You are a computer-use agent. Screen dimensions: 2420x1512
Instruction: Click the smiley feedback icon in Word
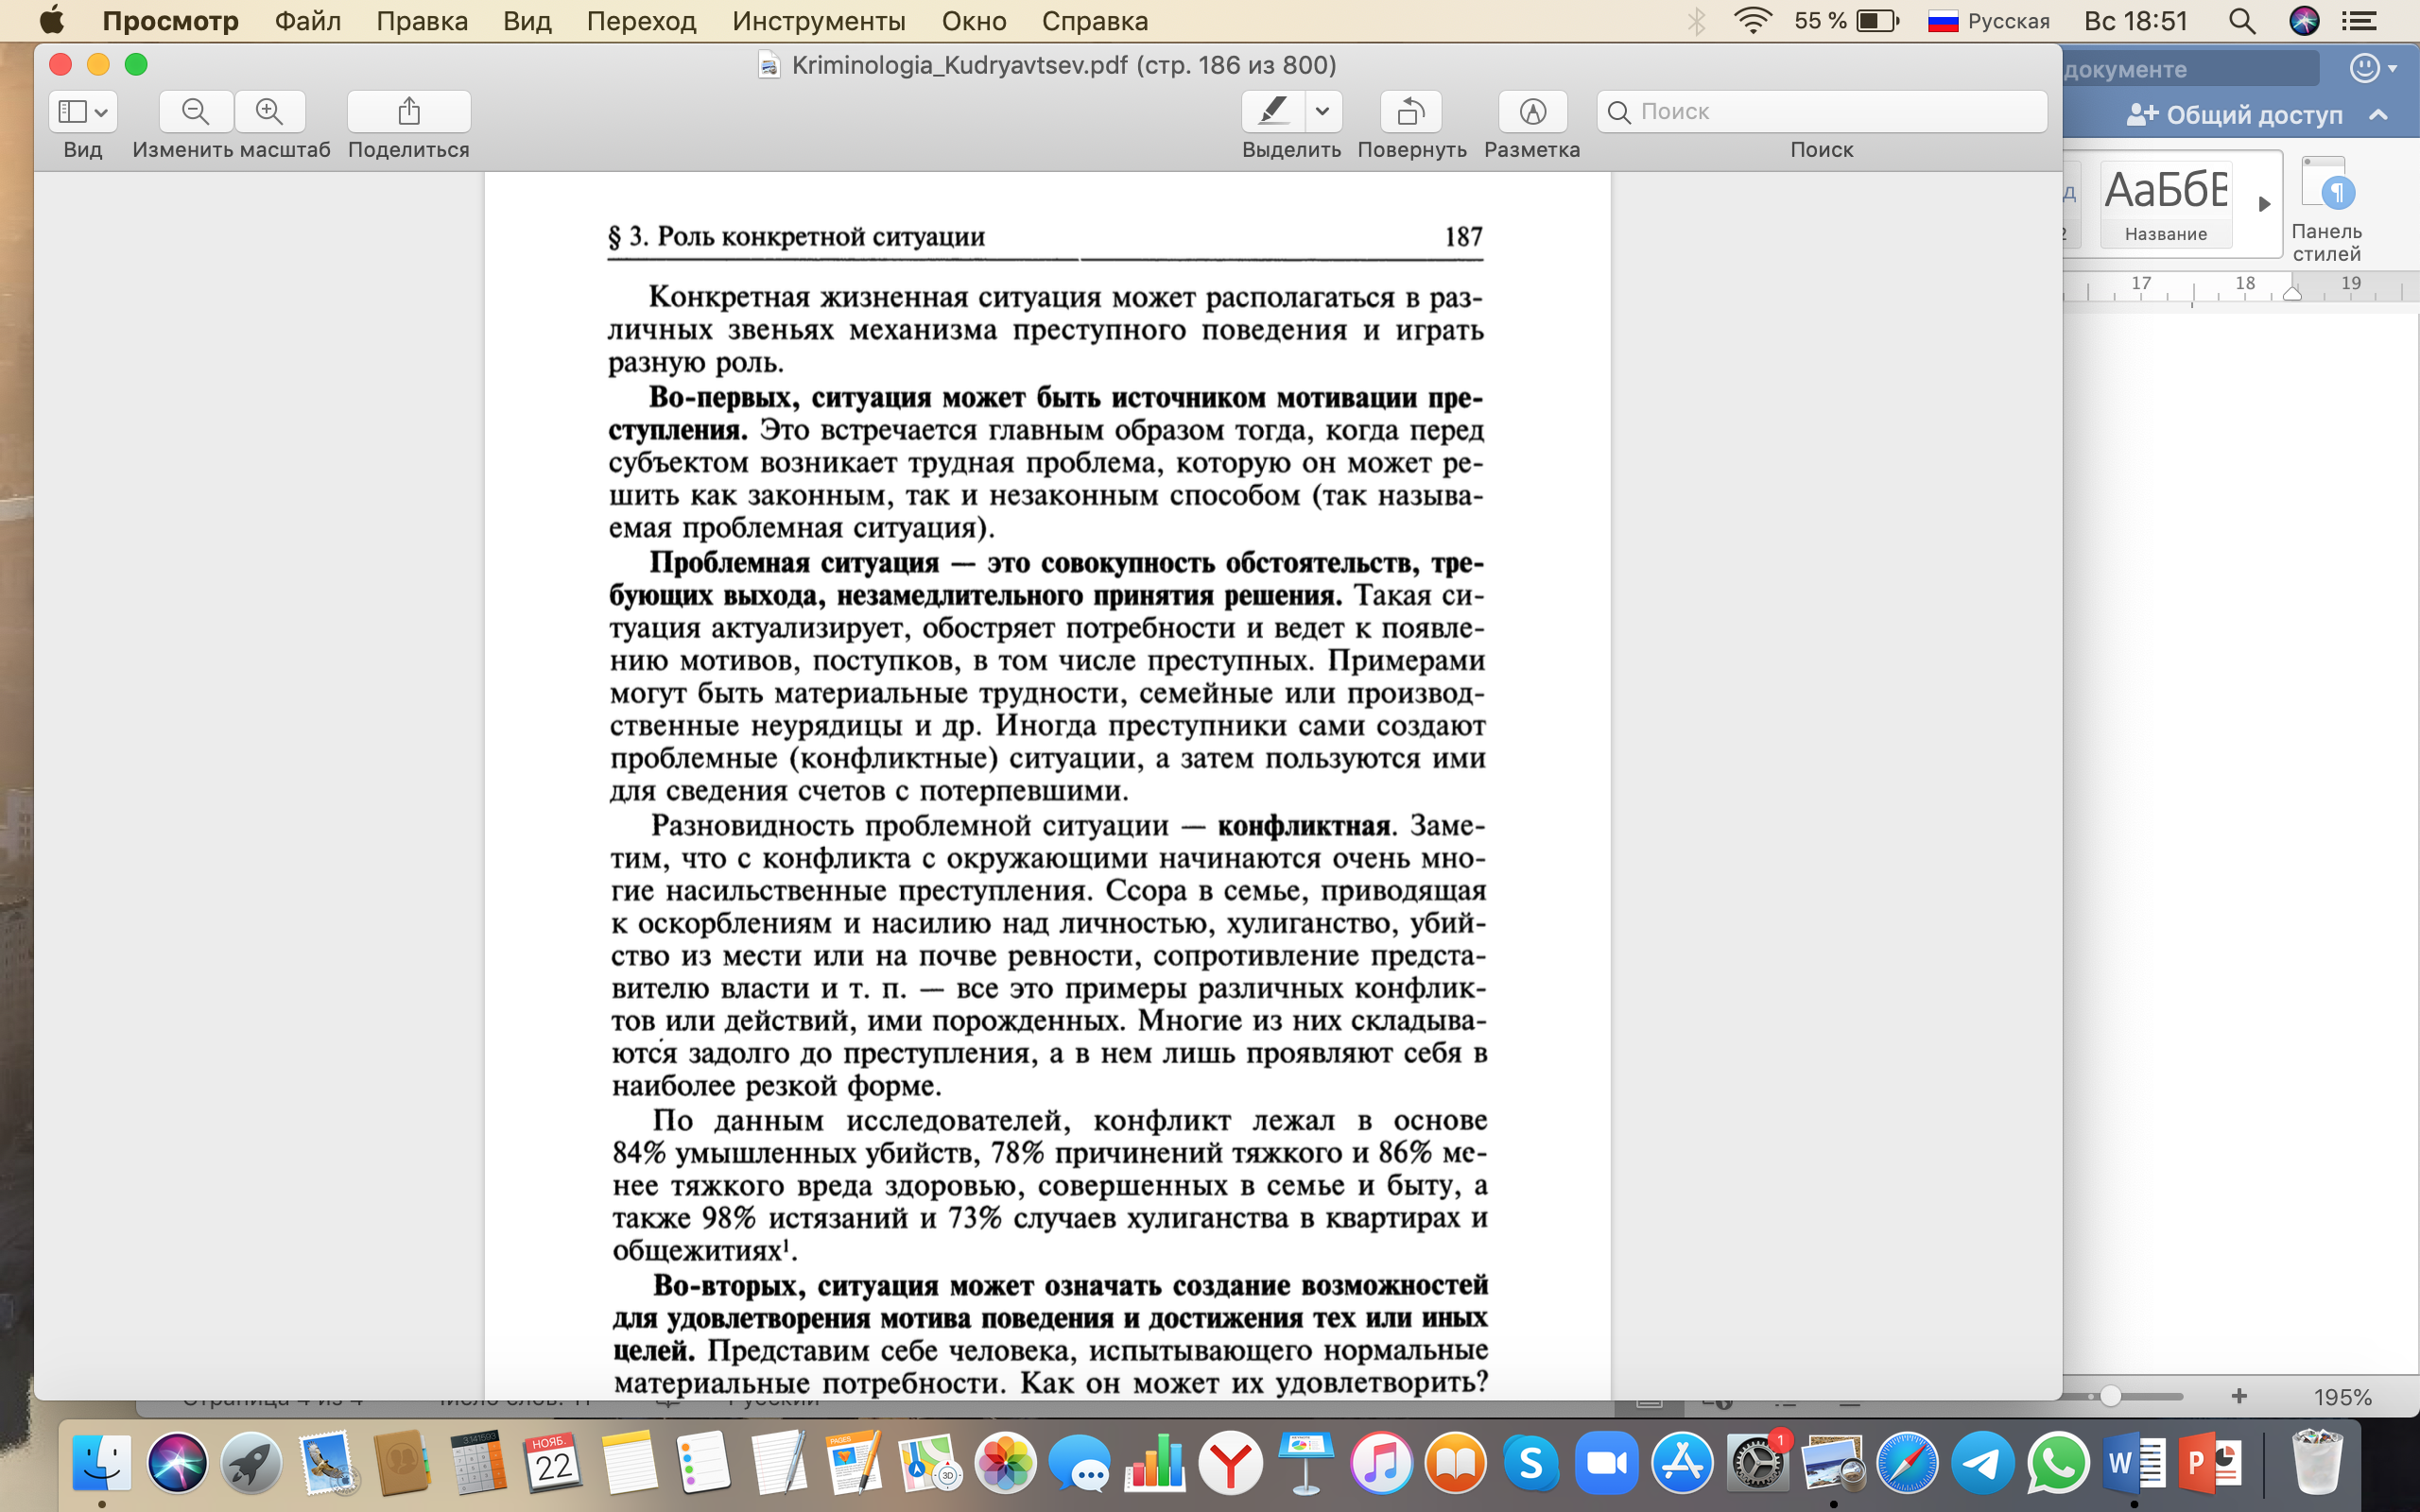click(x=2364, y=68)
